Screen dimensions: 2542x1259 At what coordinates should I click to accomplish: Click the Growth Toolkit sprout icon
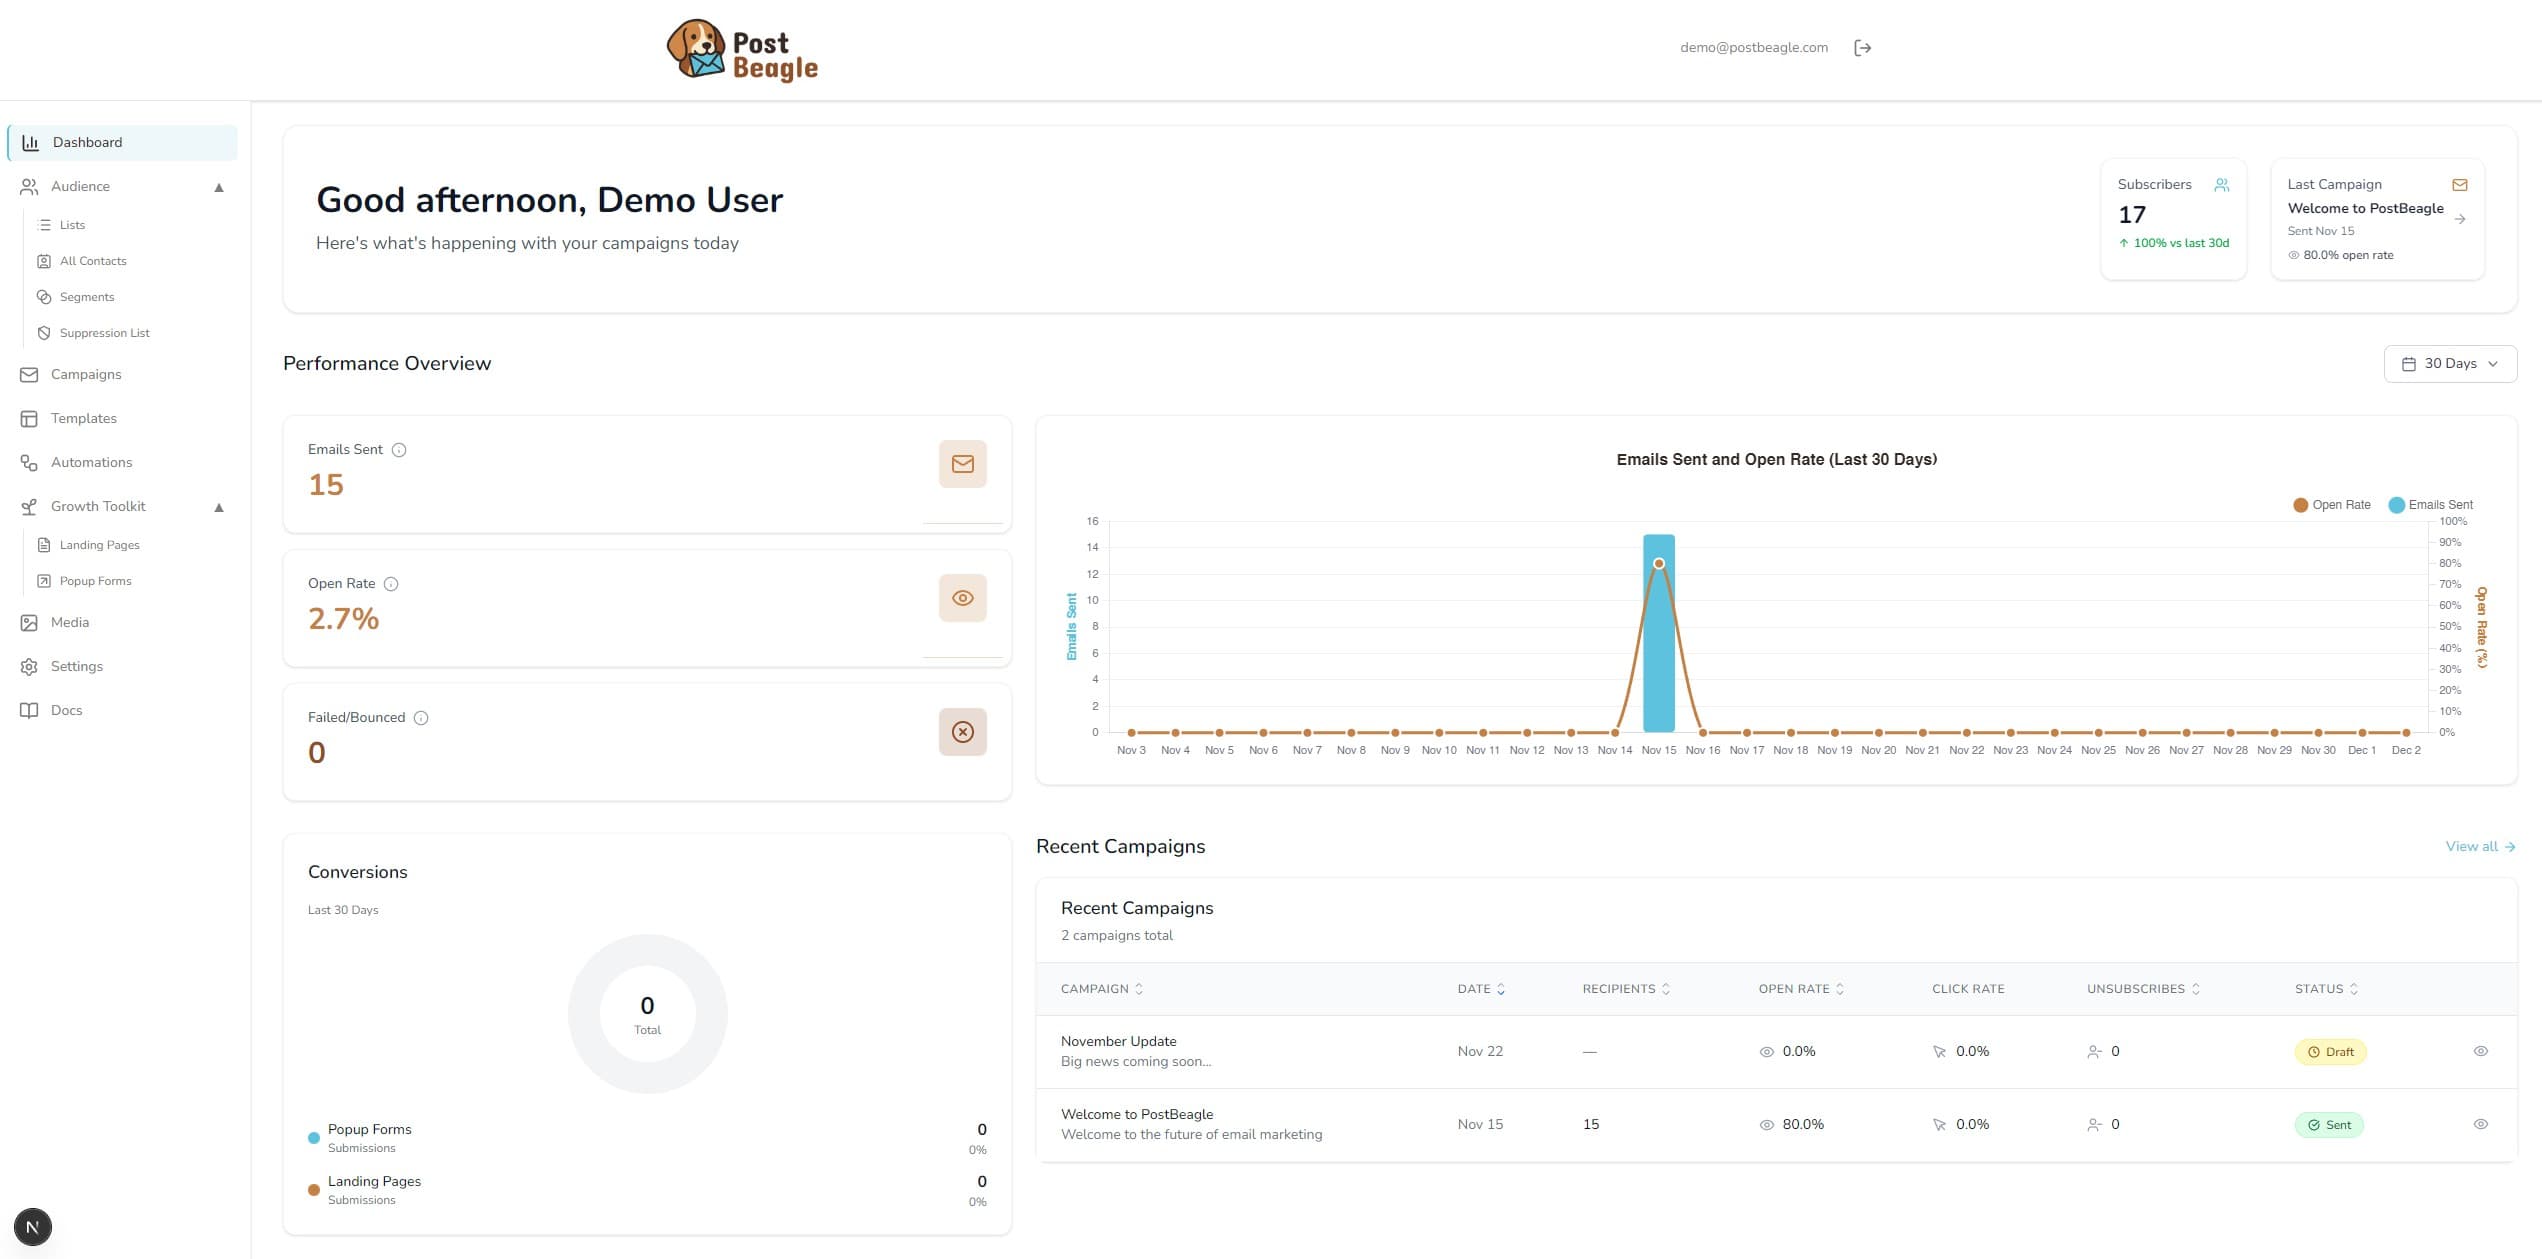coord(29,507)
